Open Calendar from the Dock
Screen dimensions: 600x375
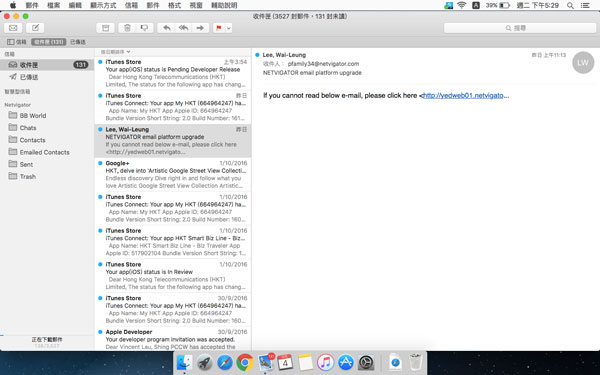(x=285, y=362)
